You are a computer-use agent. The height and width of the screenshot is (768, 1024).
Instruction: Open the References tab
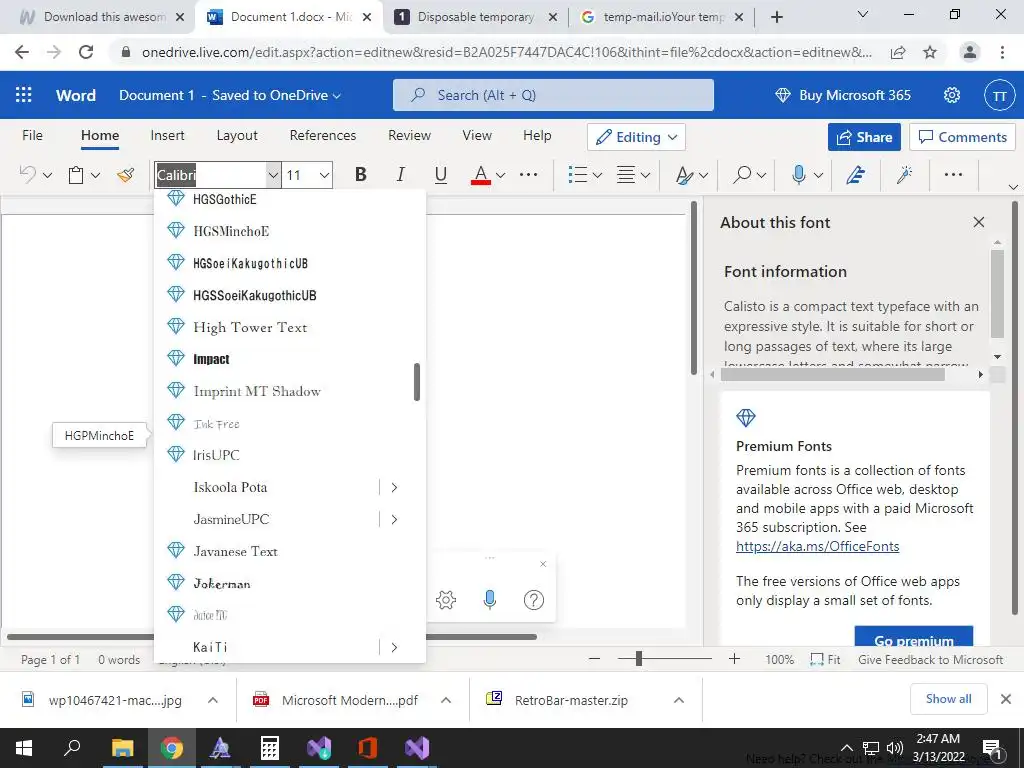click(x=323, y=135)
